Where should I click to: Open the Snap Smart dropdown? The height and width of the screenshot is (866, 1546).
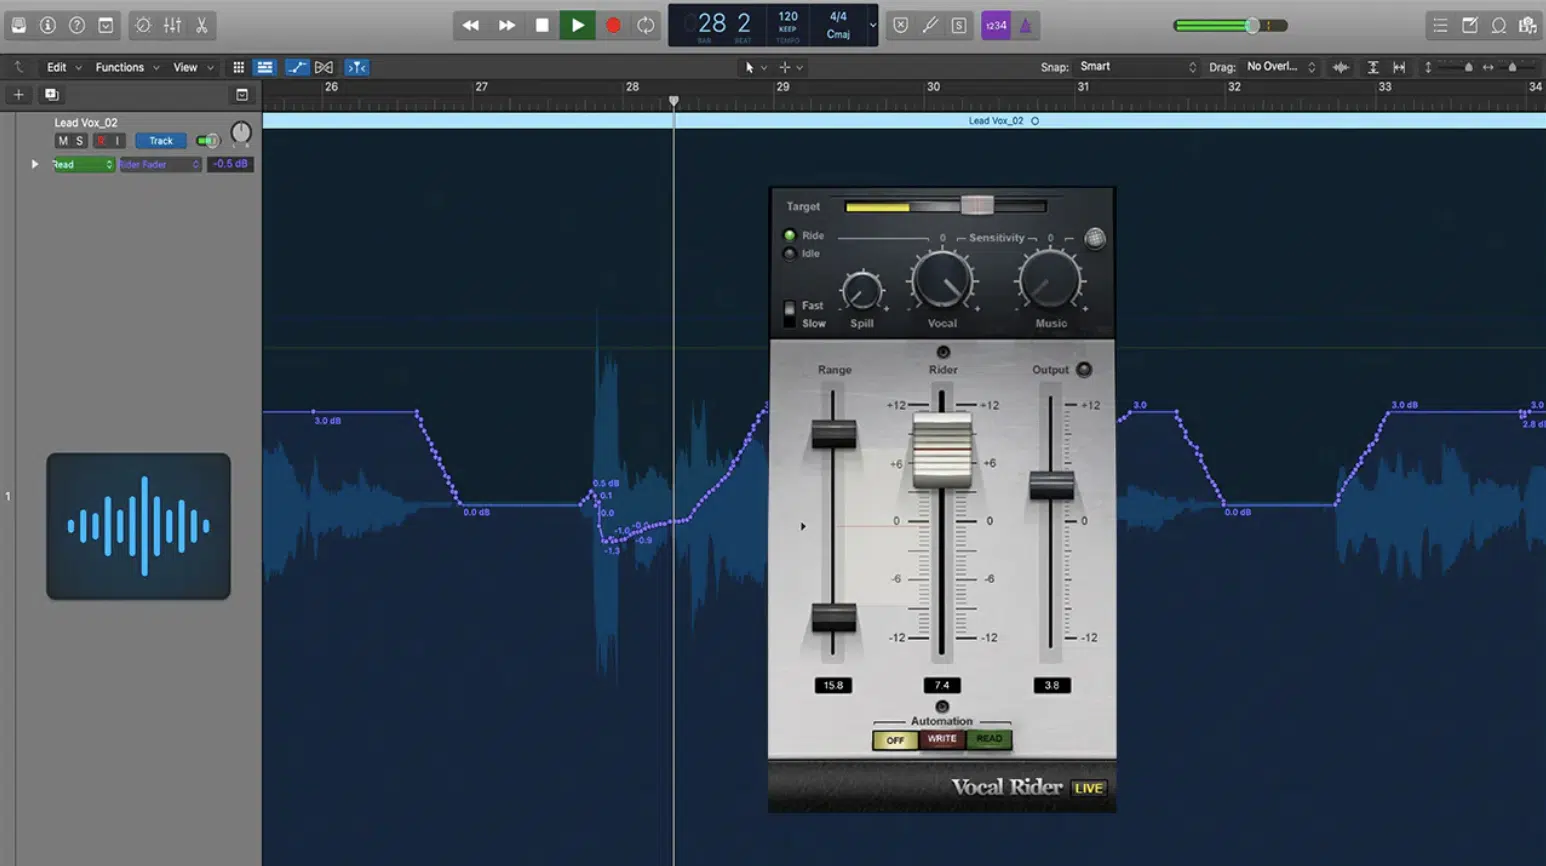tap(1137, 67)
